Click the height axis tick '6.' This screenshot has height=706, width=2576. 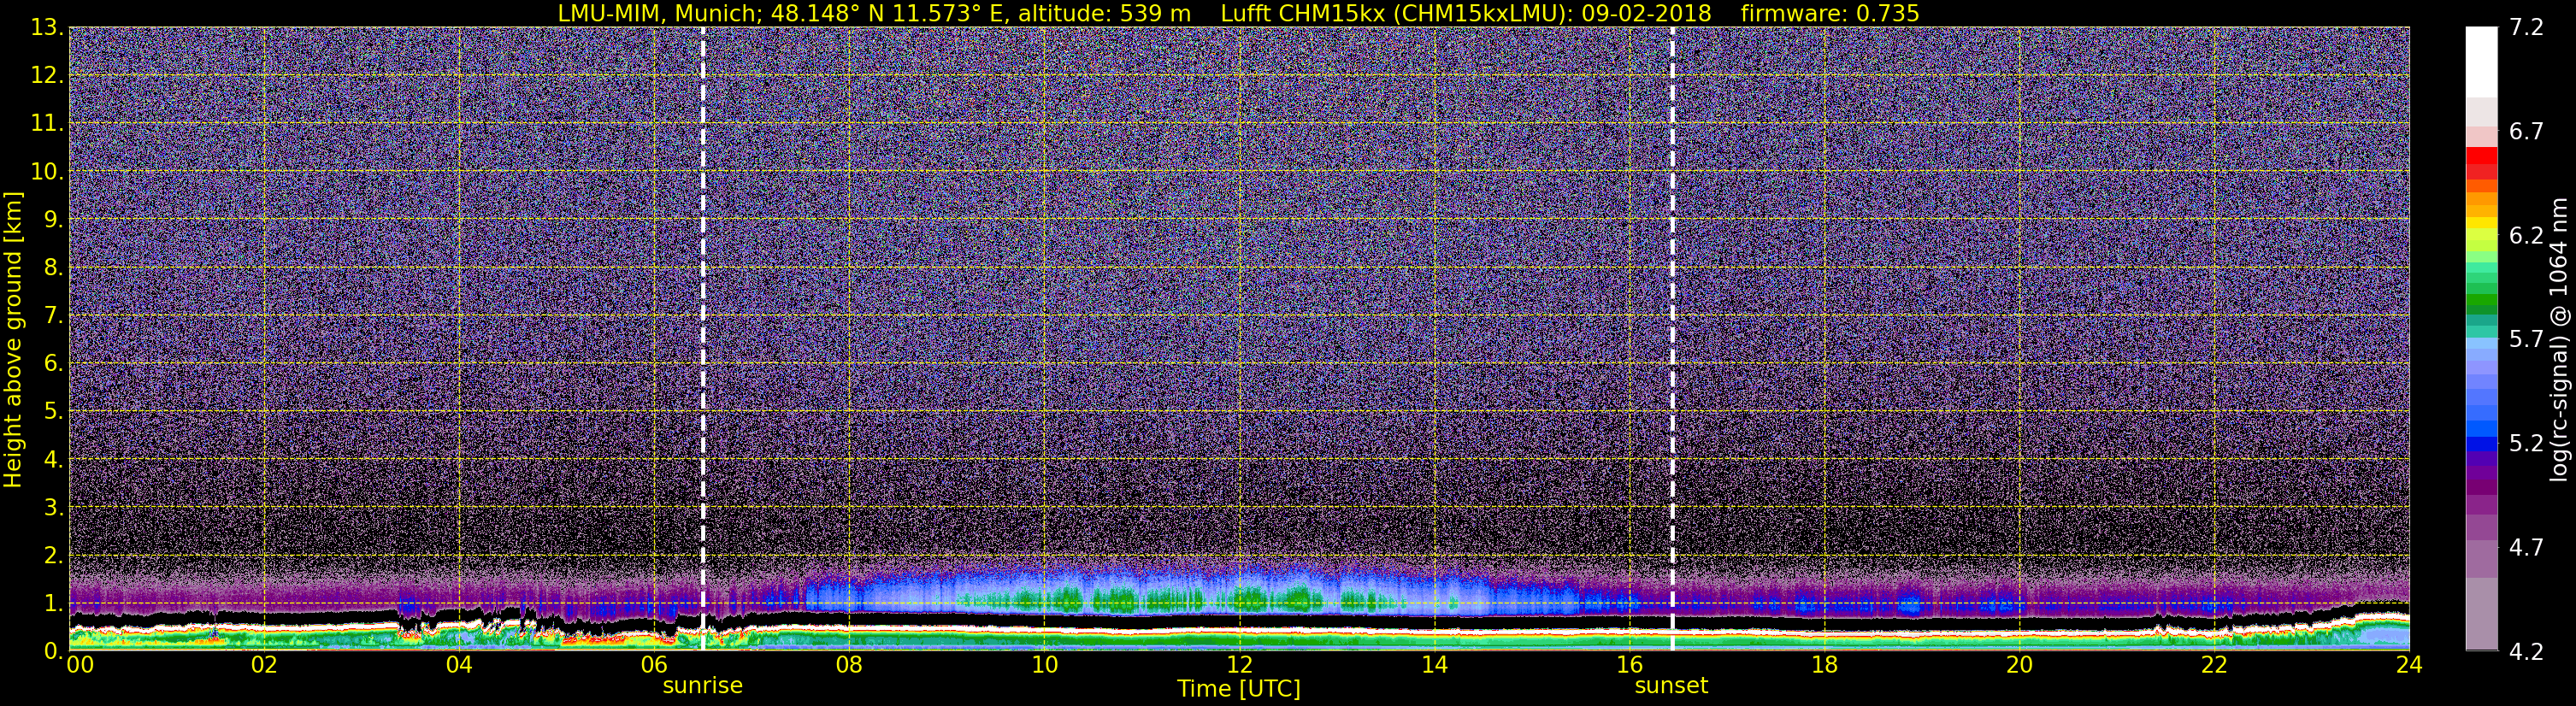[x=53, y=363]
